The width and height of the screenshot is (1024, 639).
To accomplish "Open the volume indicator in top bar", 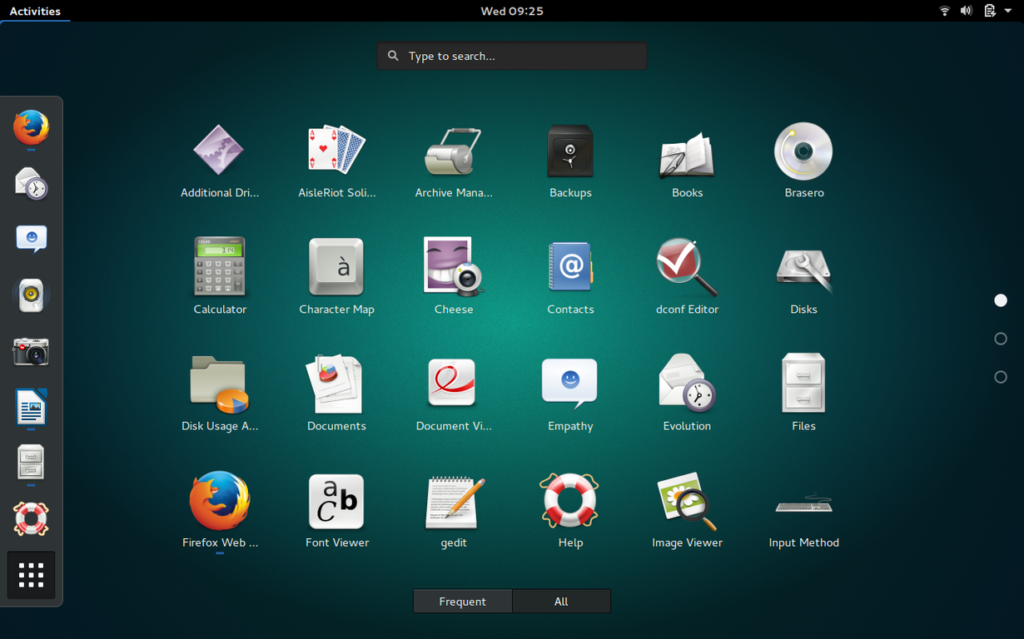I will [x=966, y=10].
